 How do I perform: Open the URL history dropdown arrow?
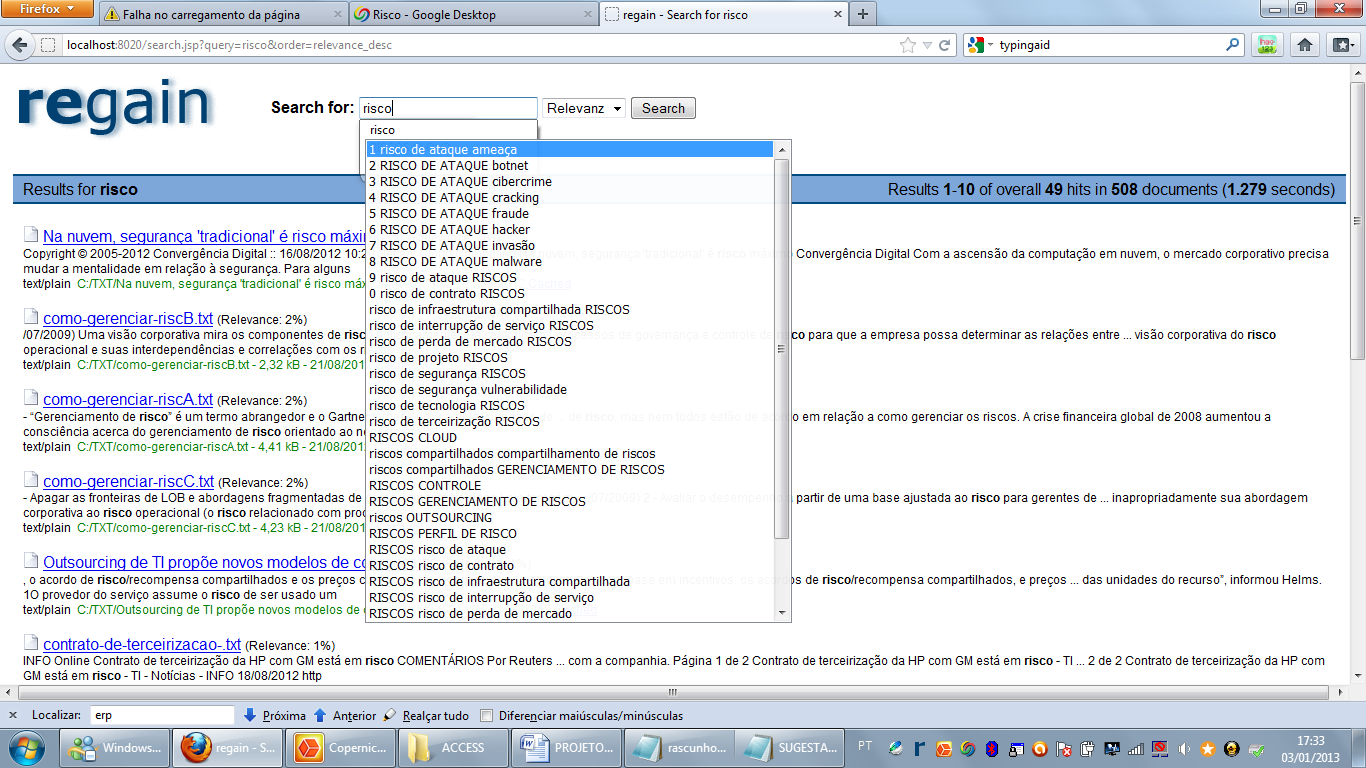927,45
